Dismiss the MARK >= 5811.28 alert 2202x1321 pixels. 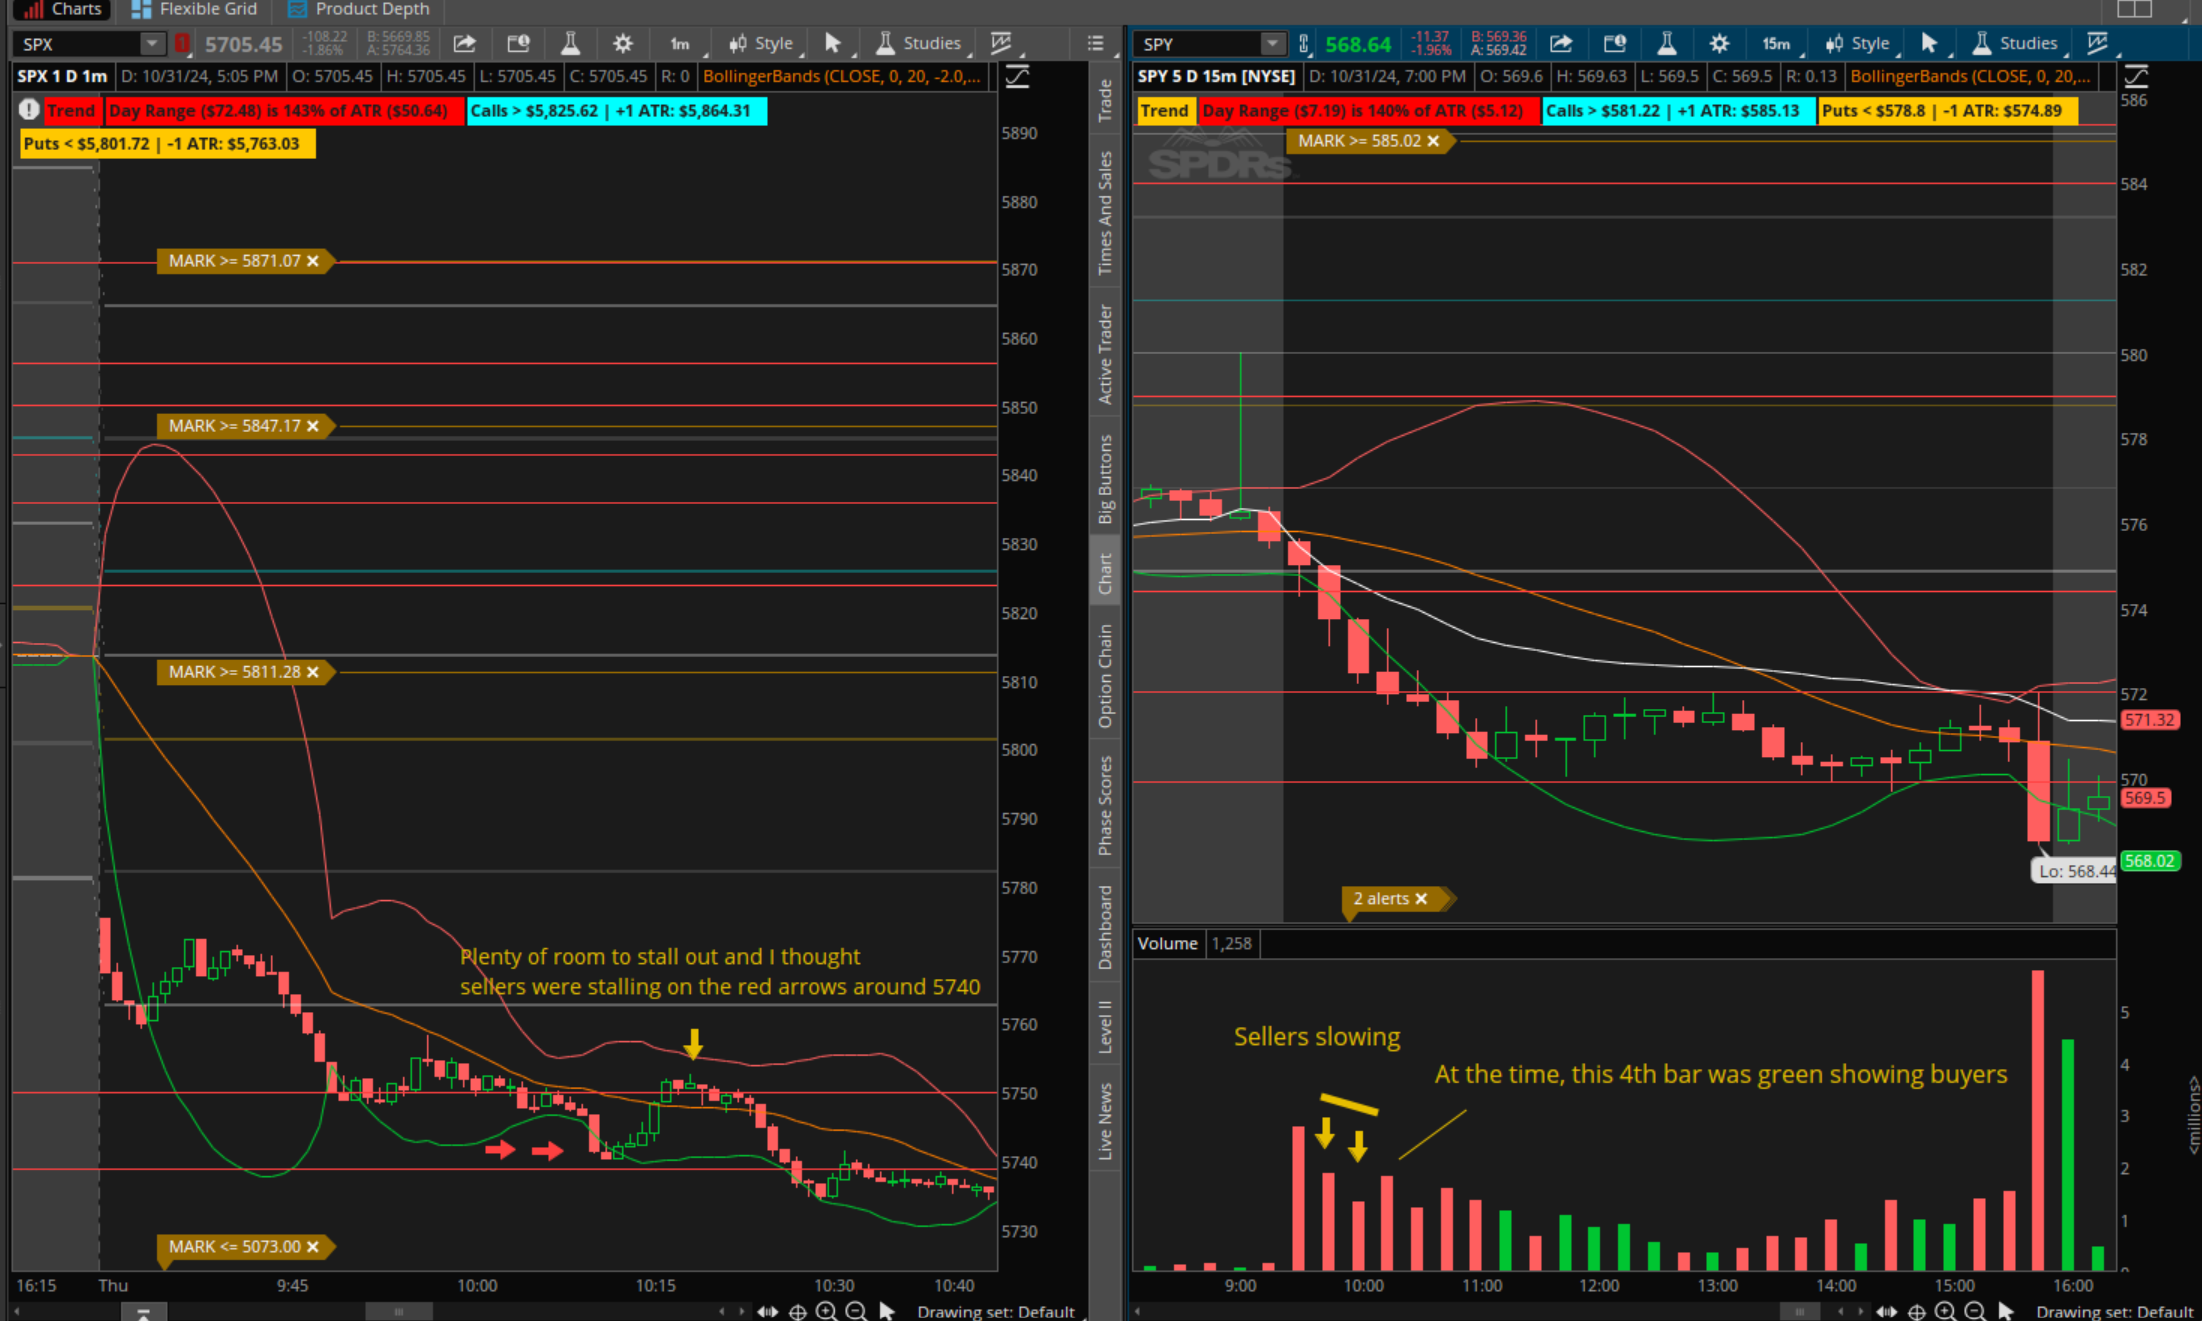(x=313, y=672)
